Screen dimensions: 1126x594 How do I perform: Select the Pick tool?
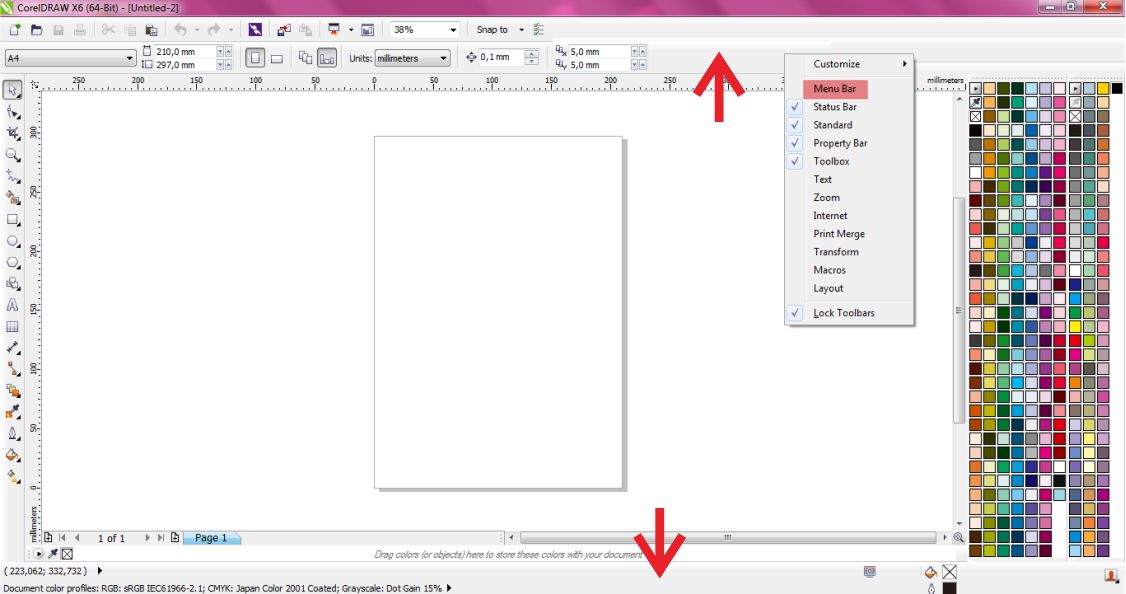[x=12, y=89]
